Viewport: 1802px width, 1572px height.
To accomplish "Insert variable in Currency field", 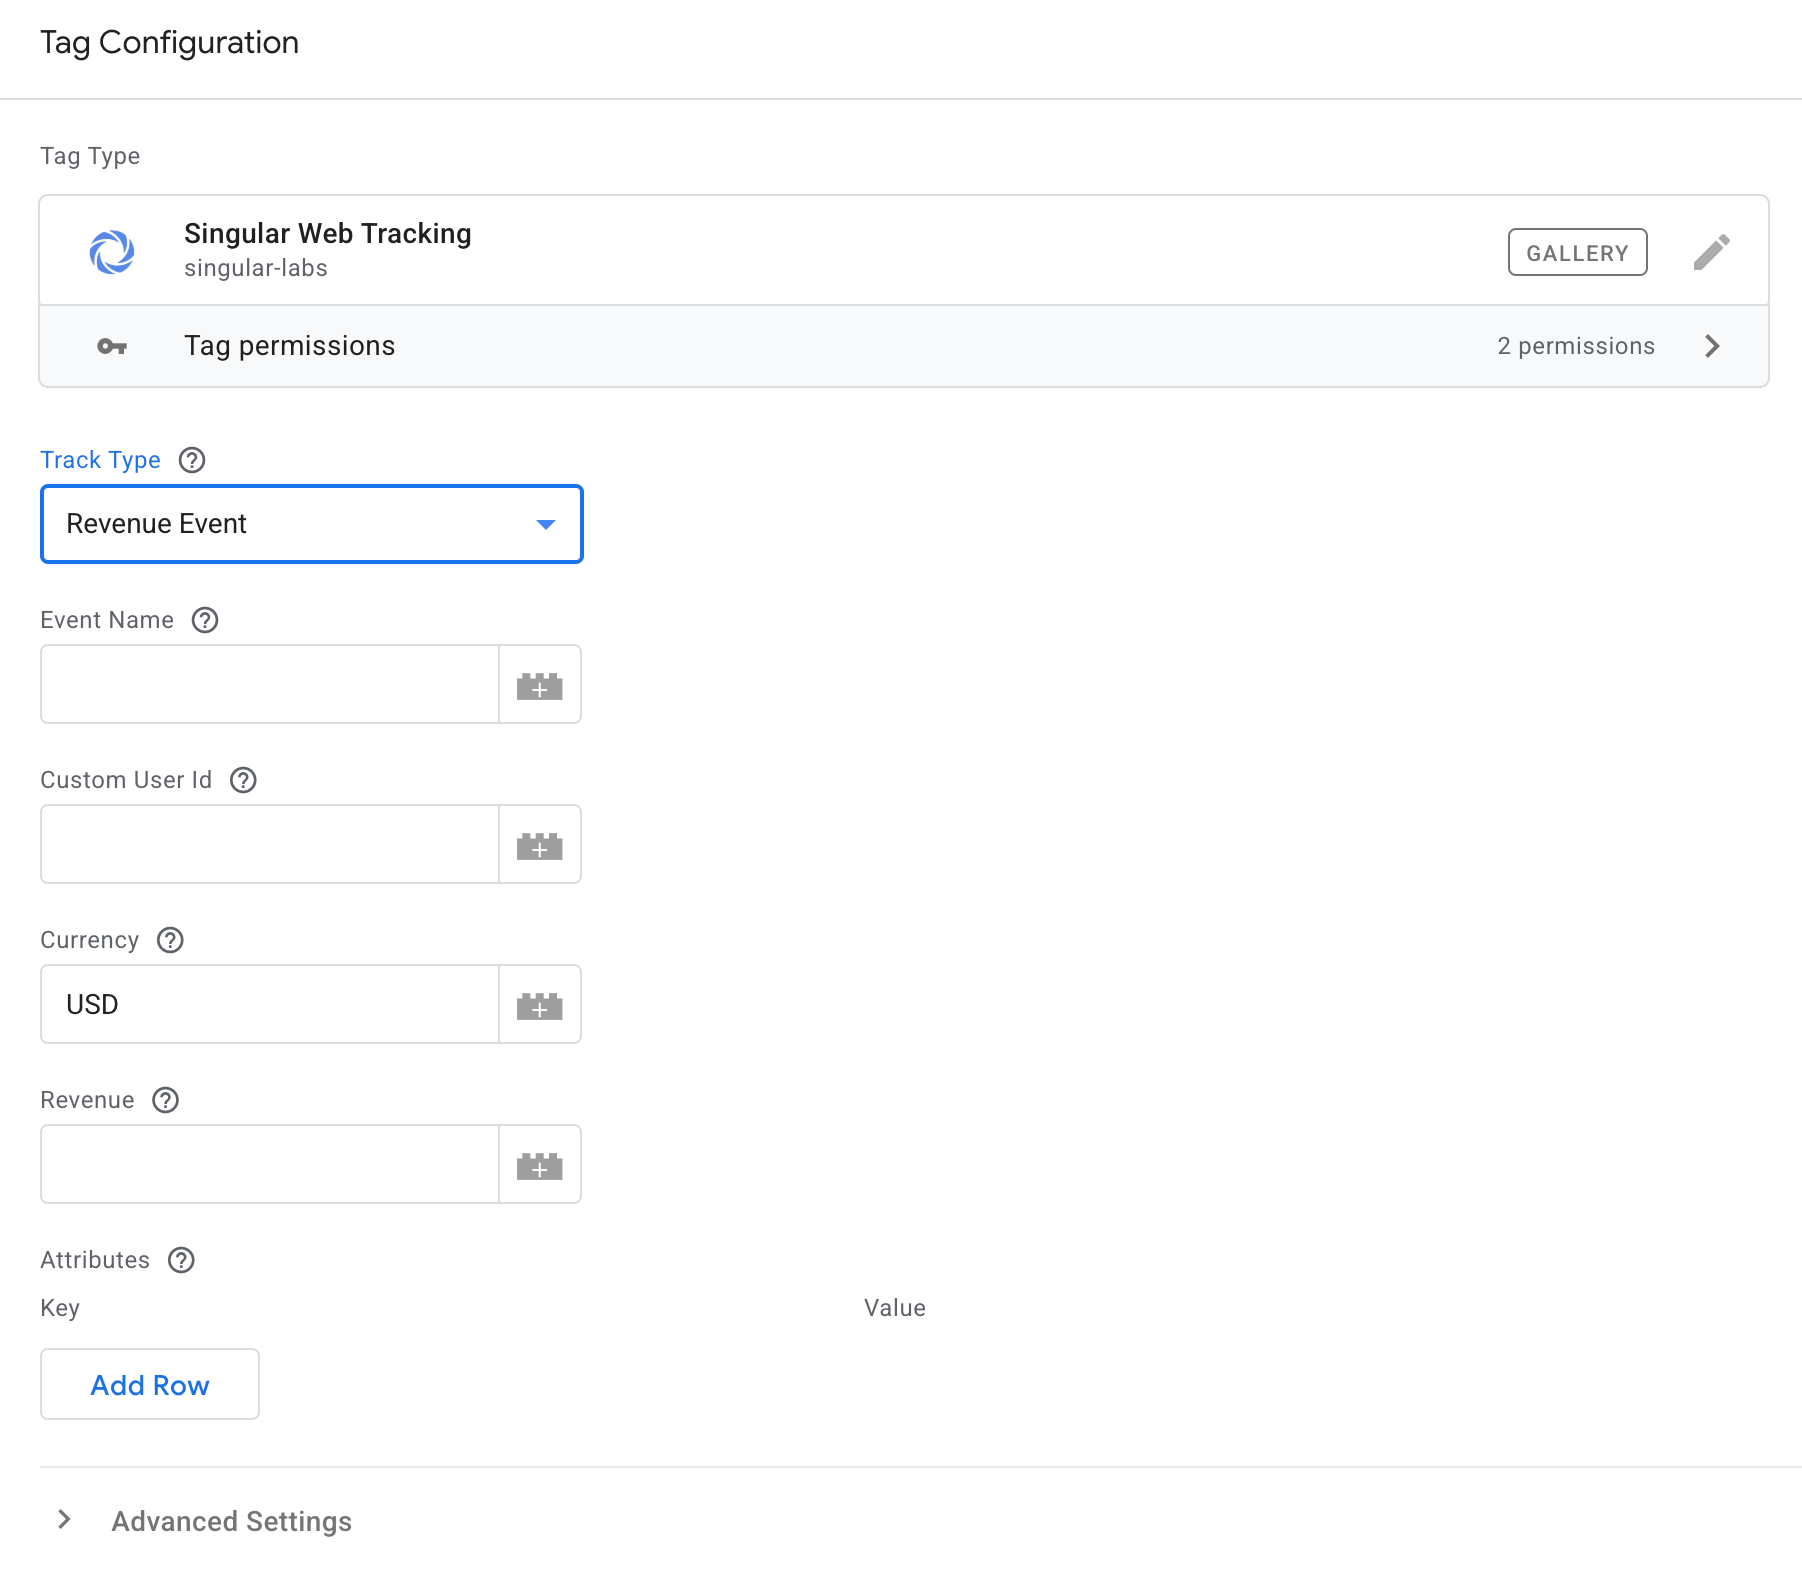I will coord(539,1005).
